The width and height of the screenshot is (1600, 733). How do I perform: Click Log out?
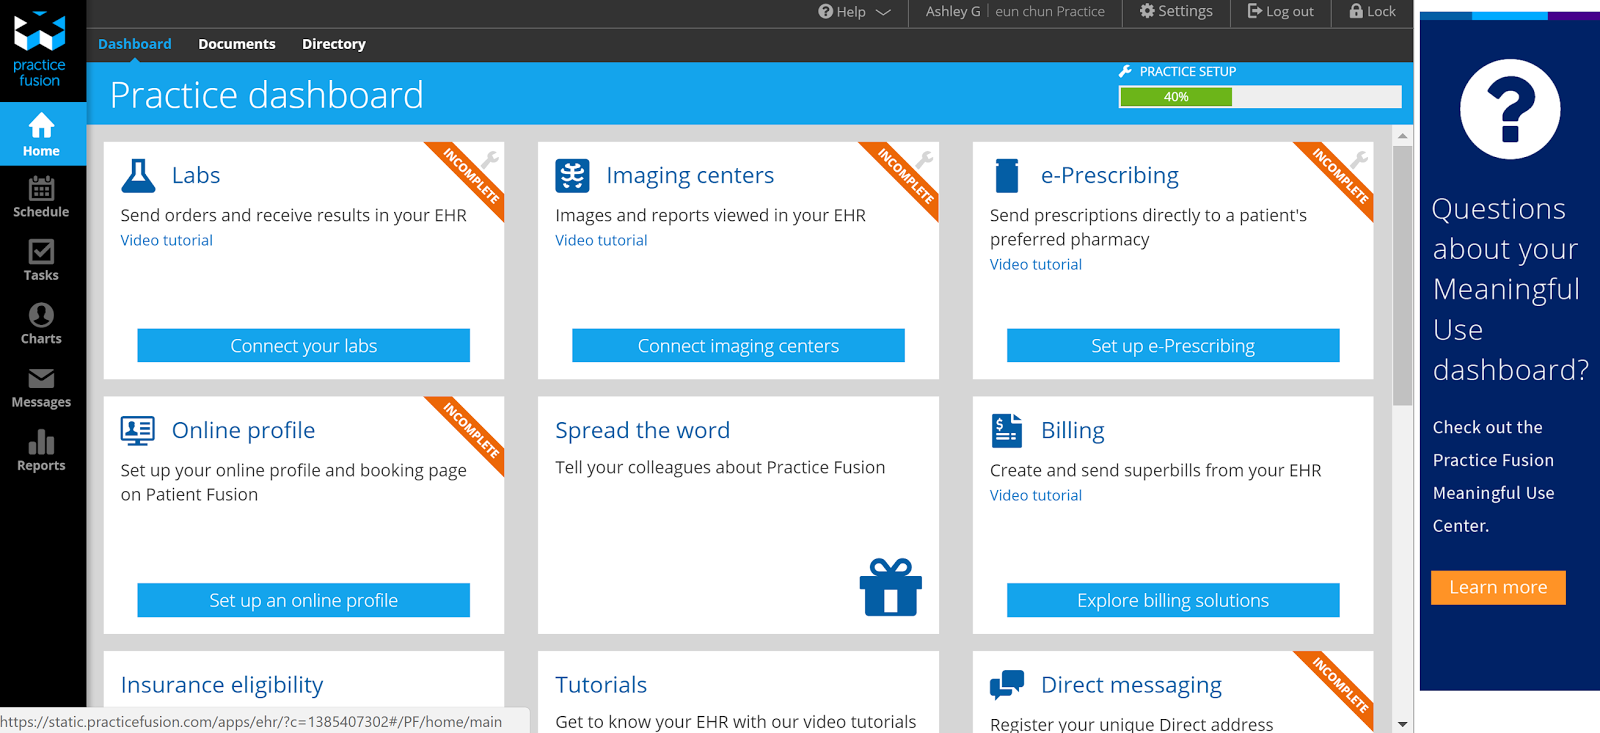(1280, 12)
